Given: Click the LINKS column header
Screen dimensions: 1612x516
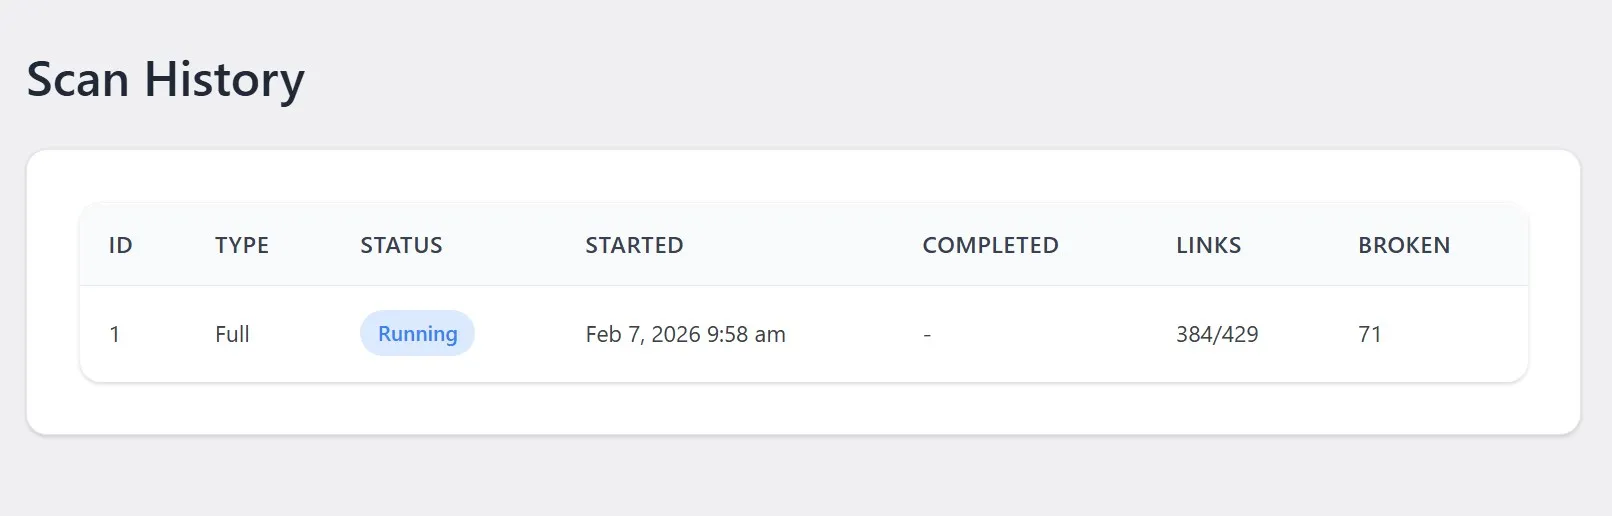Looking at the screenshot, I should [x=1208, y=245].
